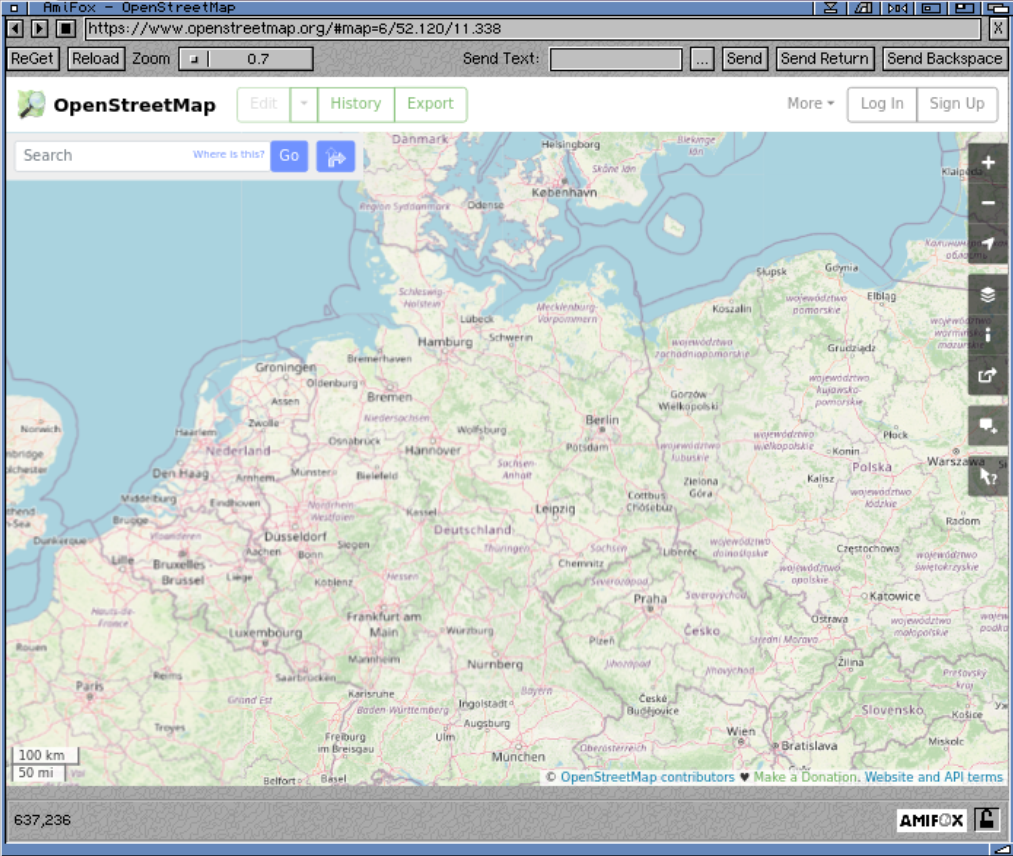Click the Praha label on the map
This screenshot has height=856, width=1013.
click(650, 599)
